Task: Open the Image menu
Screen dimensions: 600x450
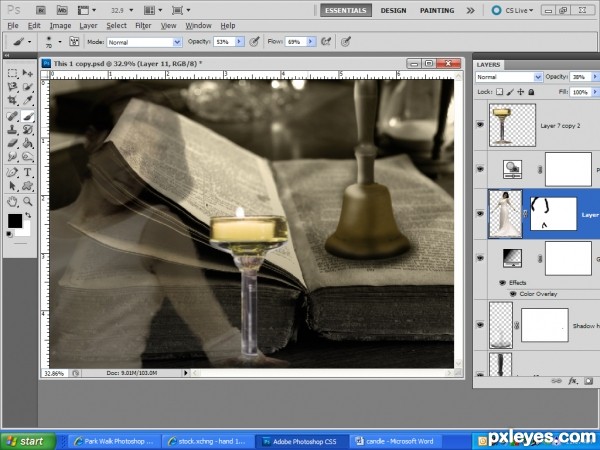Action: [60, 26]
